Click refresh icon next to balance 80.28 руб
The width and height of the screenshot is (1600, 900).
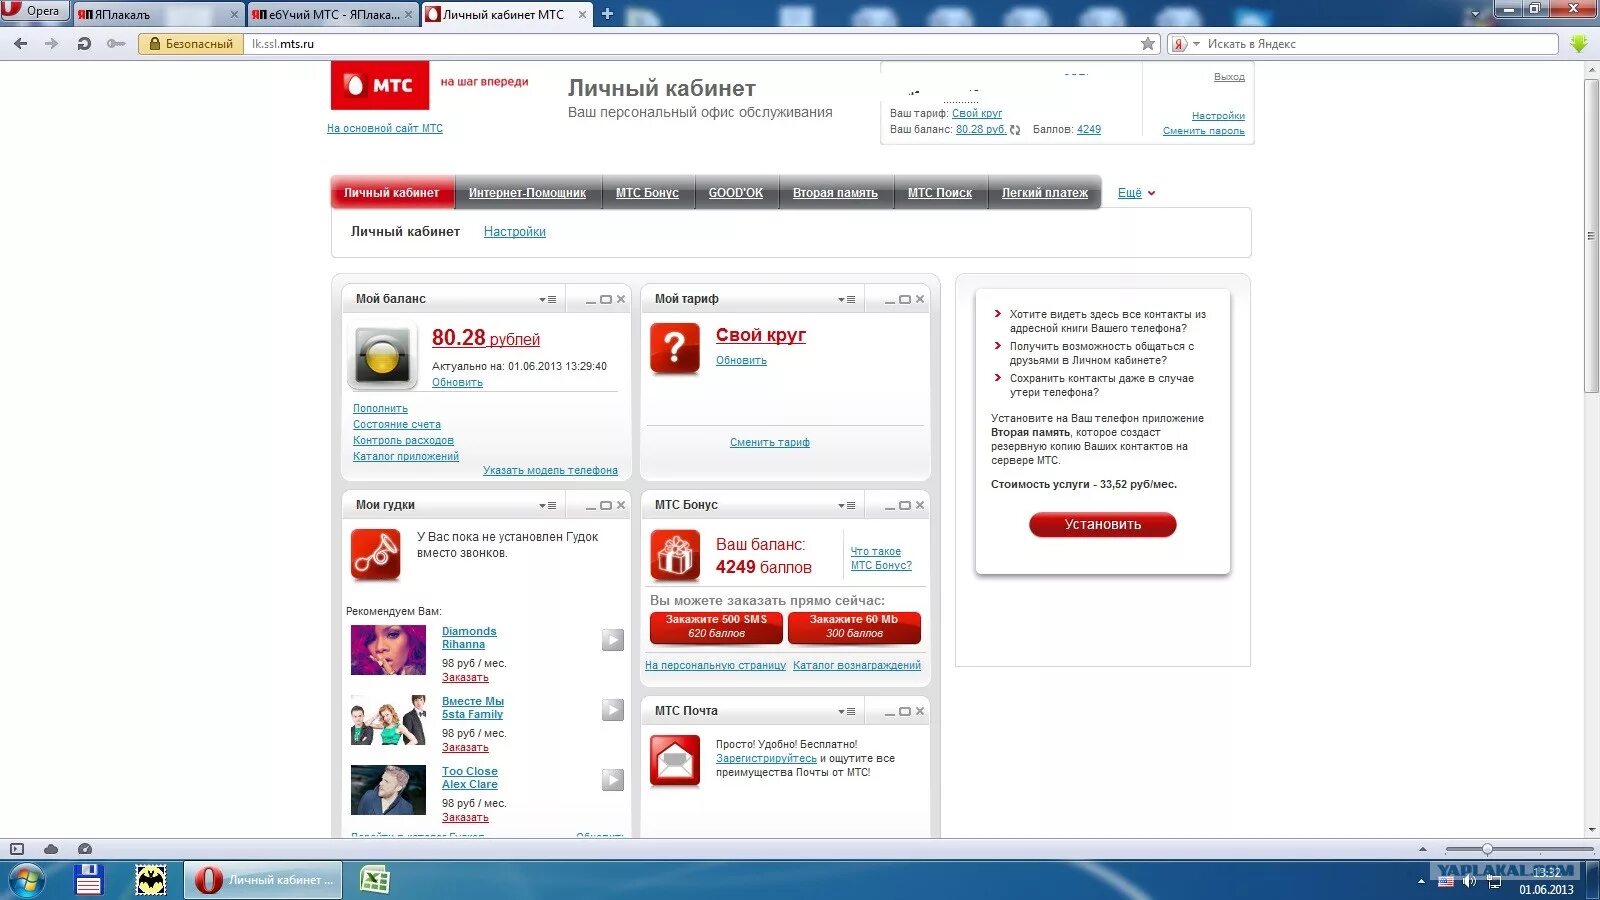point(1015,130)
